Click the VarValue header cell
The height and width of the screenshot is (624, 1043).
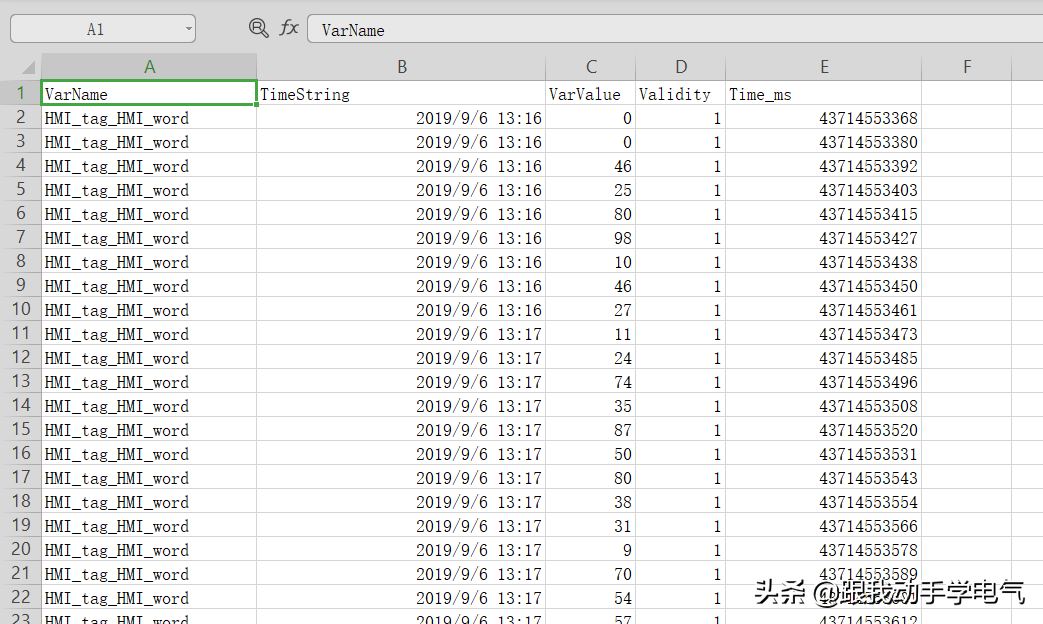pyautogui.click(x=591, y=94)
